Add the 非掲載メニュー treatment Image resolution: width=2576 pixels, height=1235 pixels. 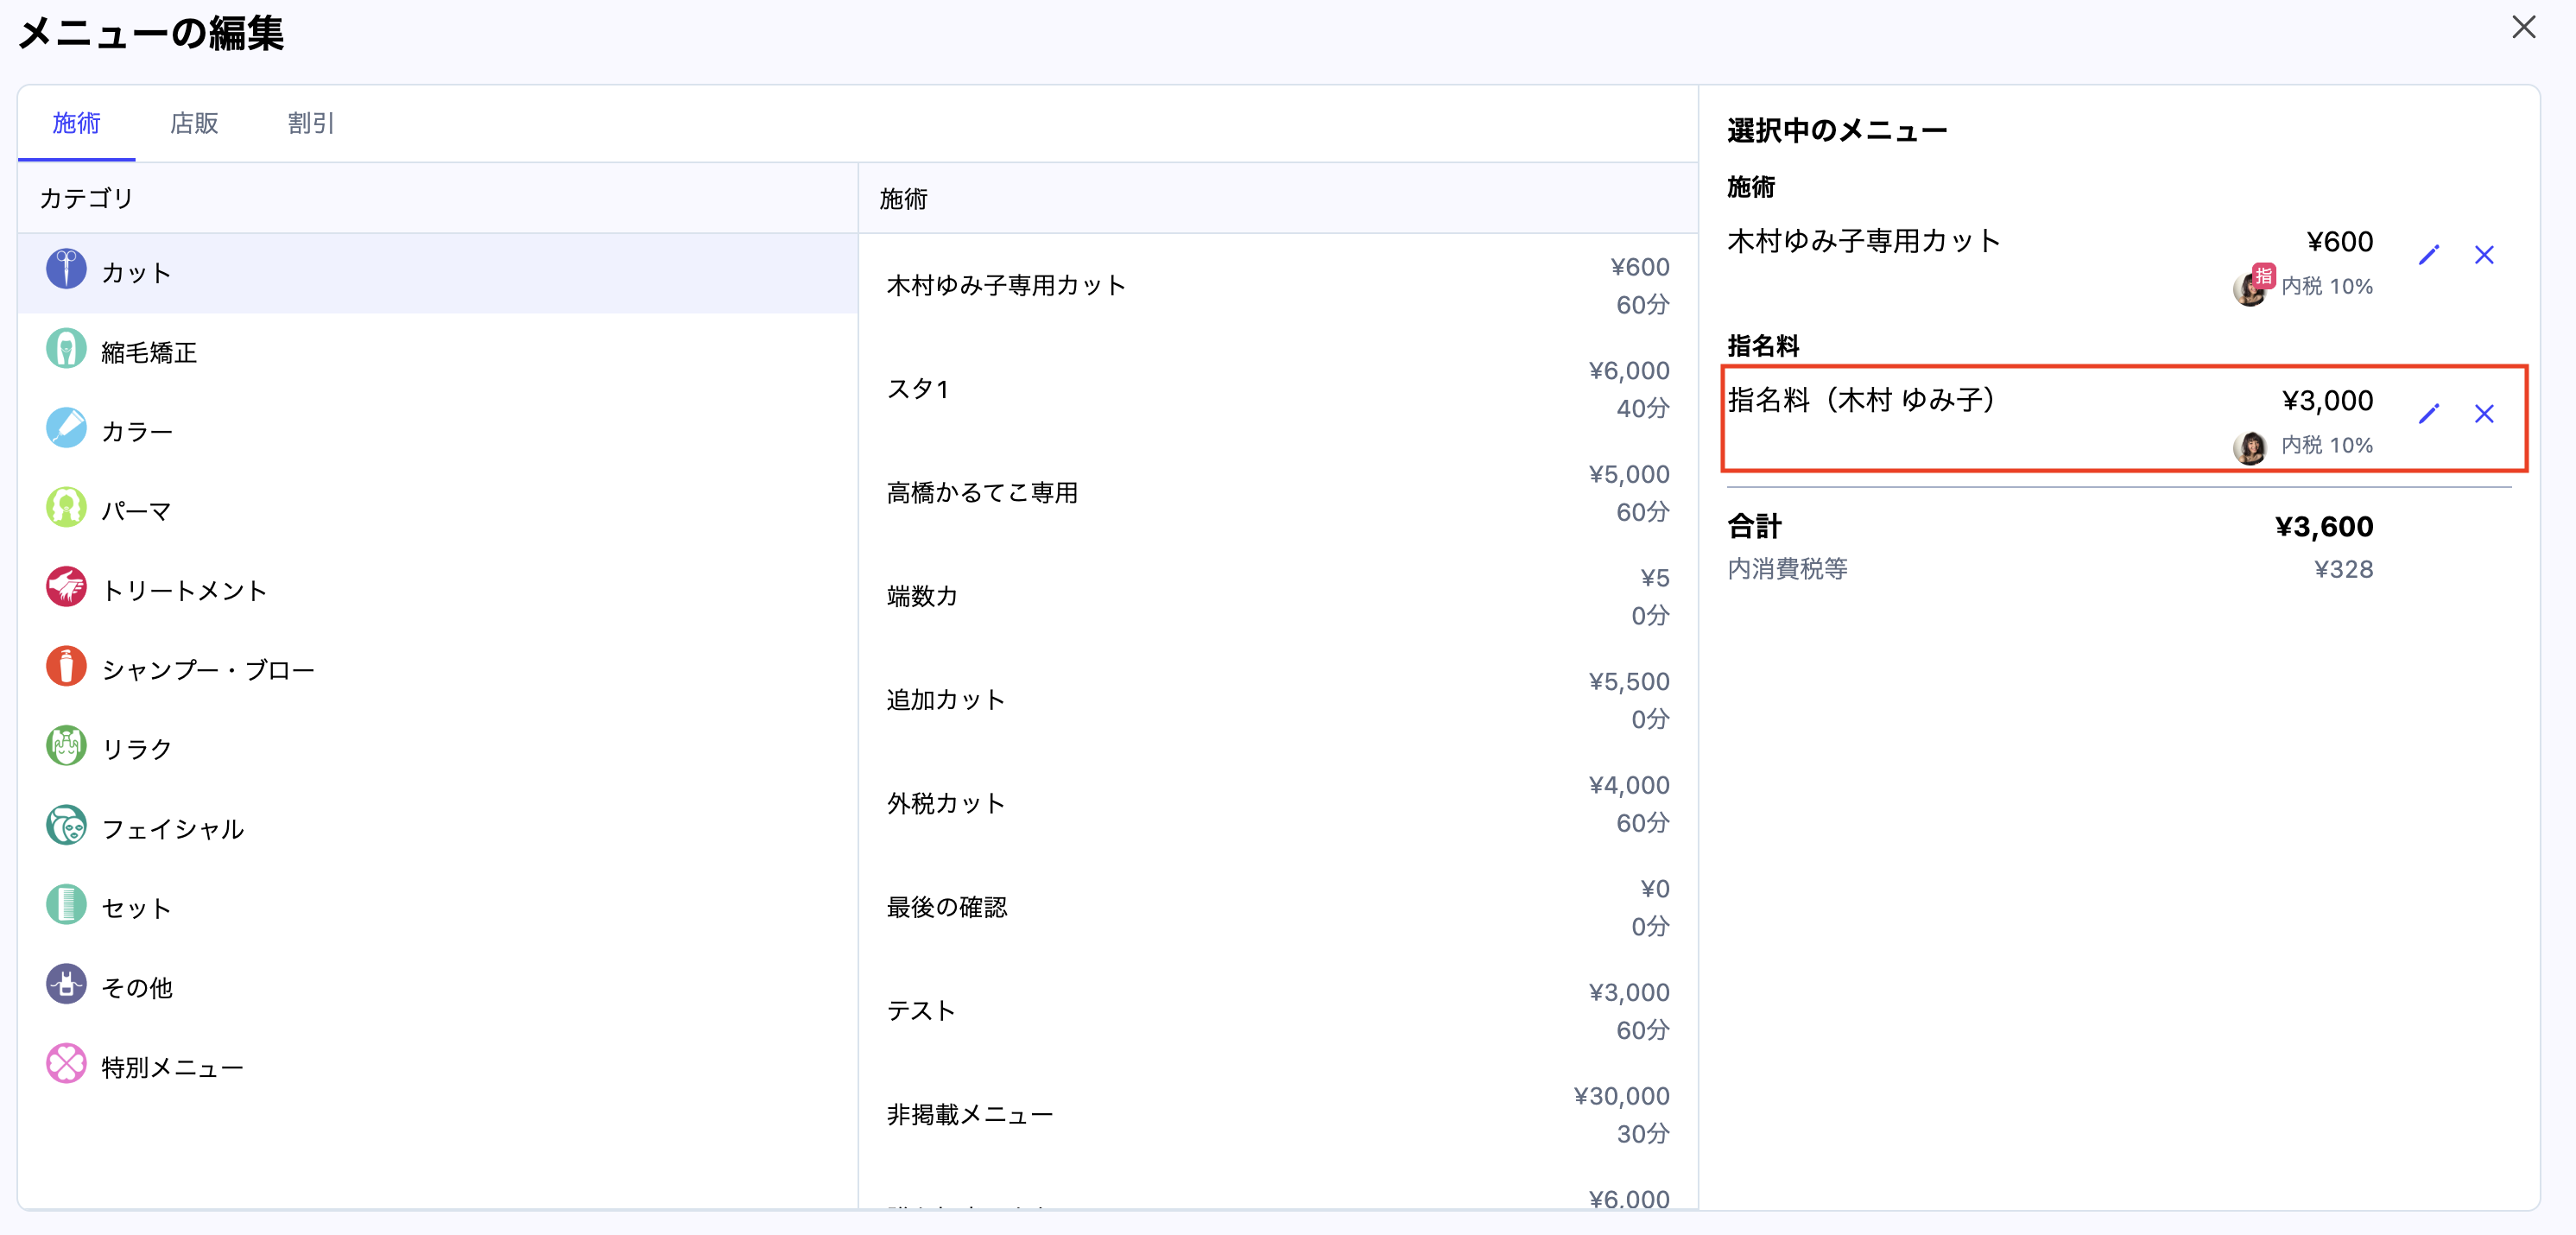(x=1278, y=1115)
